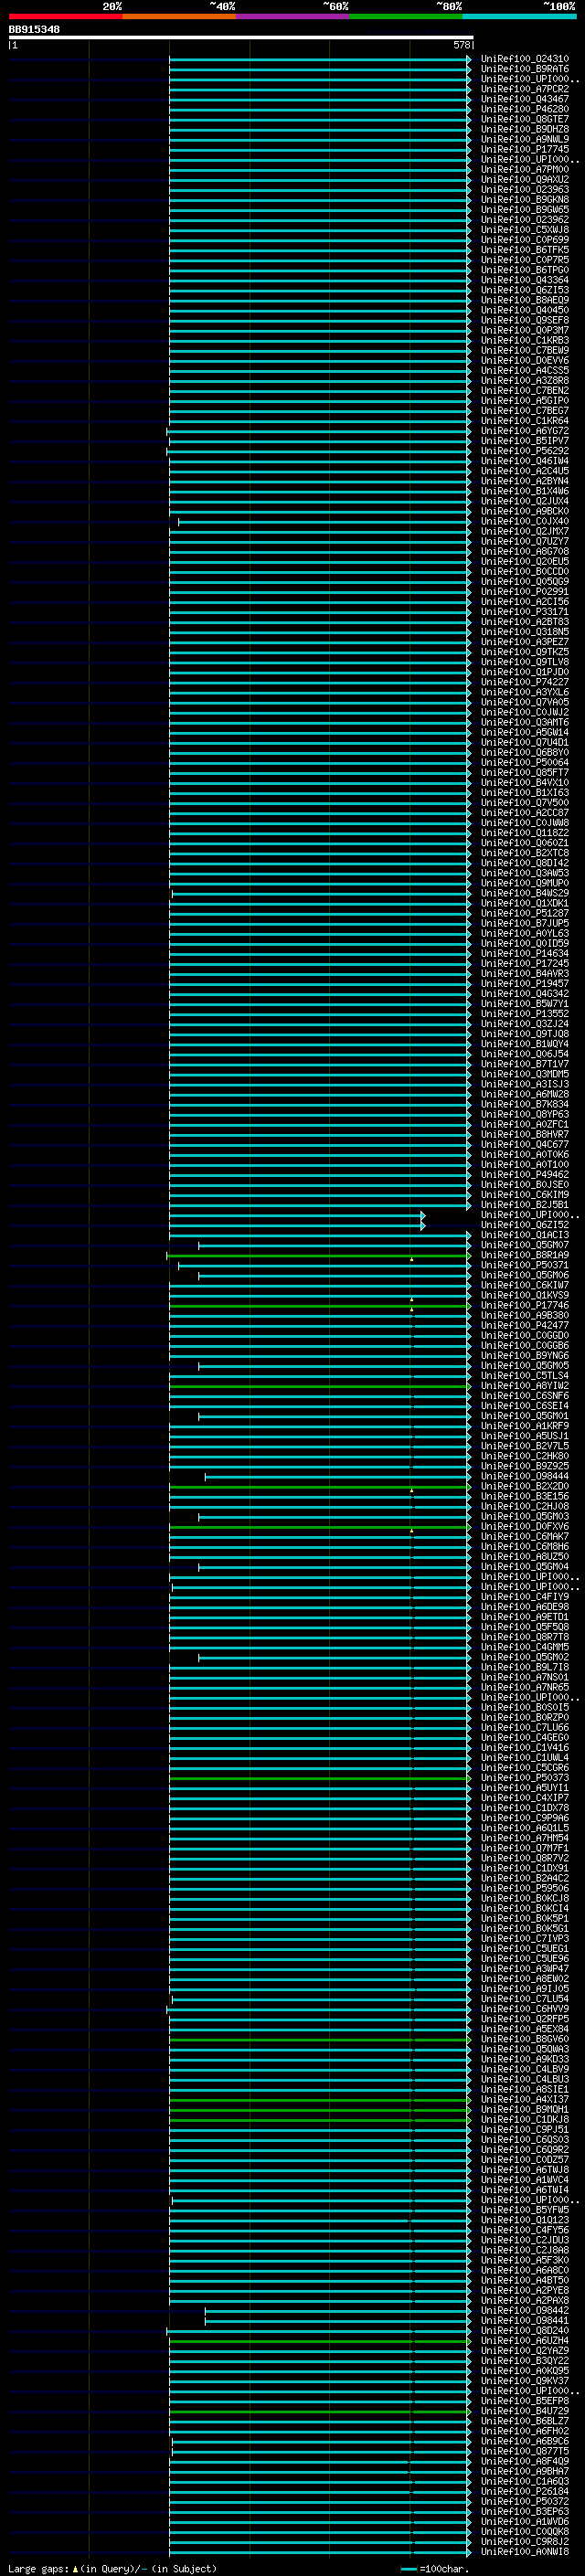Screen dimensions: 585x2576
Task: Select the UniRef100_A3Z8R8 sequence label
Action: [525, 380]
